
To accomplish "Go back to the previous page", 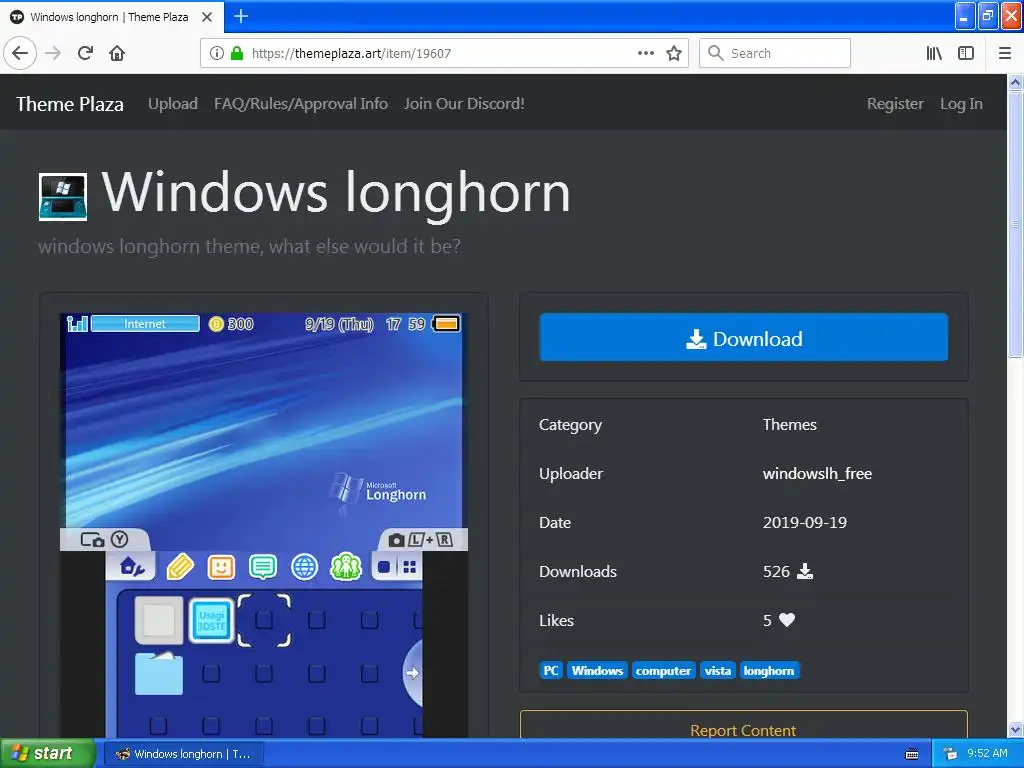I will [20, 54].
